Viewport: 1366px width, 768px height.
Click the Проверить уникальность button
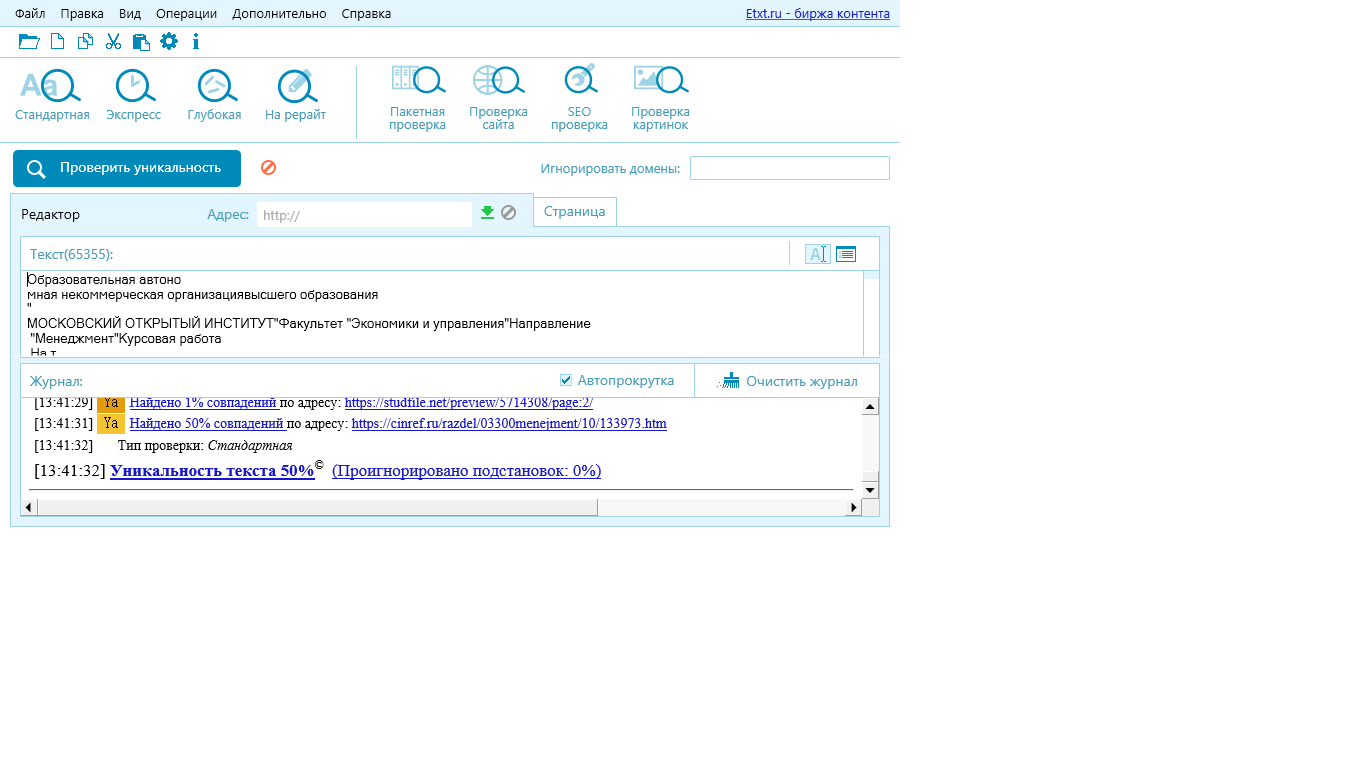(x=127, y=168)
